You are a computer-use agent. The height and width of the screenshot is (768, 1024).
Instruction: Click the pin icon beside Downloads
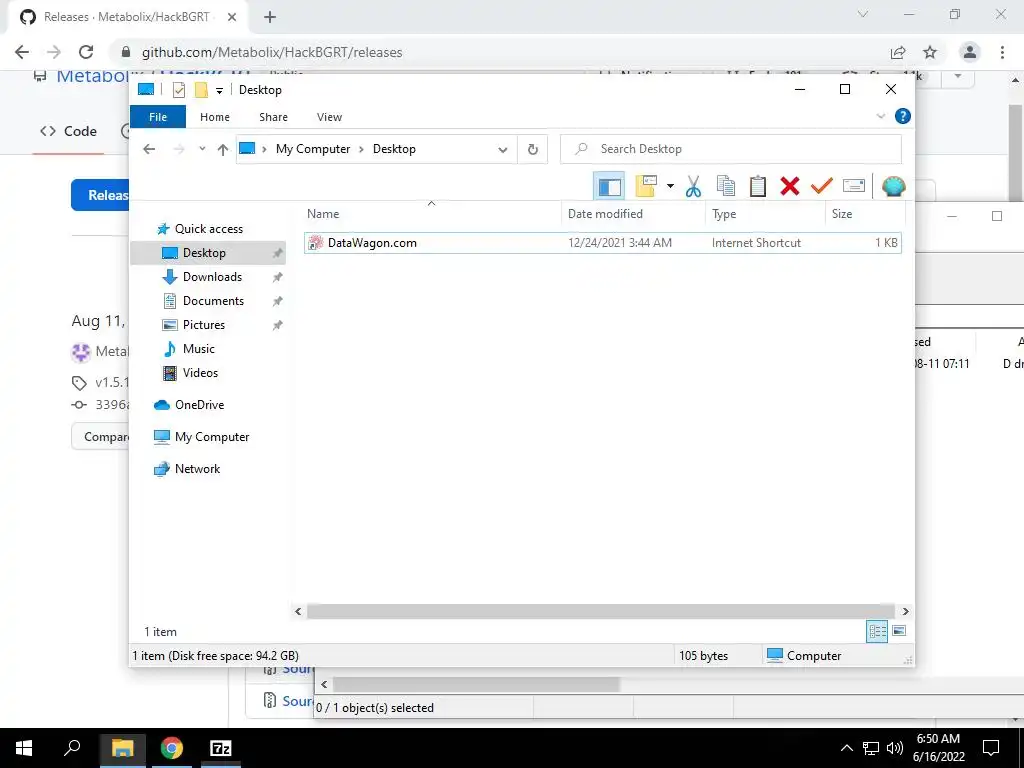click(278, 277)
